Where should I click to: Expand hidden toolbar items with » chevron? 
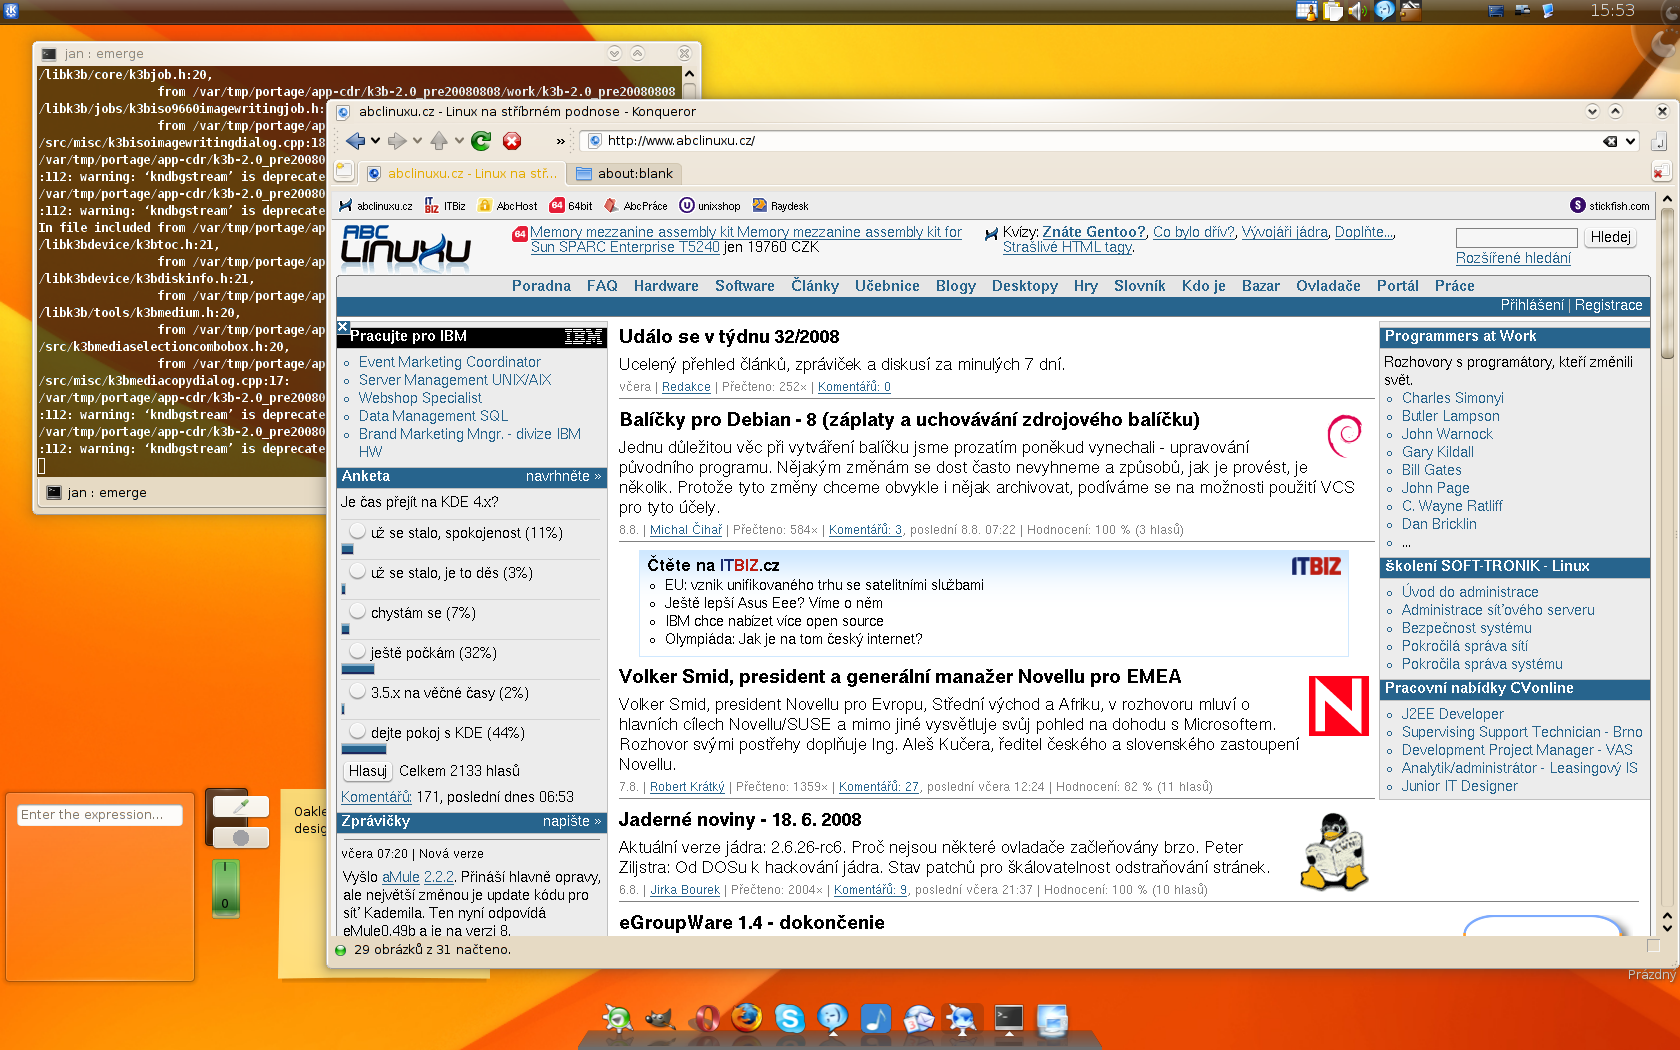pyautogui.click(x=561, y=141)
